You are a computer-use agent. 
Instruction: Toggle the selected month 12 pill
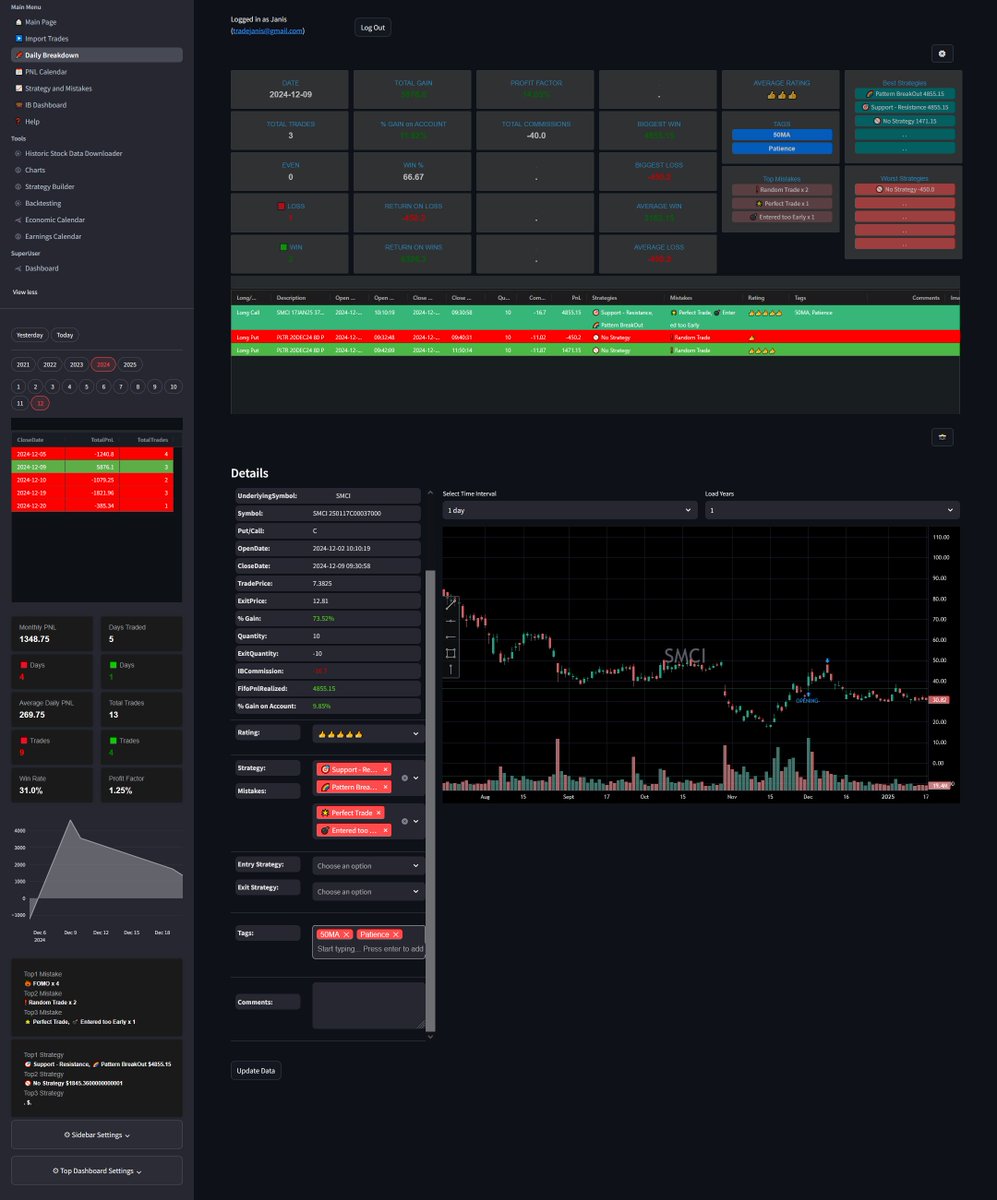point(40,403)
